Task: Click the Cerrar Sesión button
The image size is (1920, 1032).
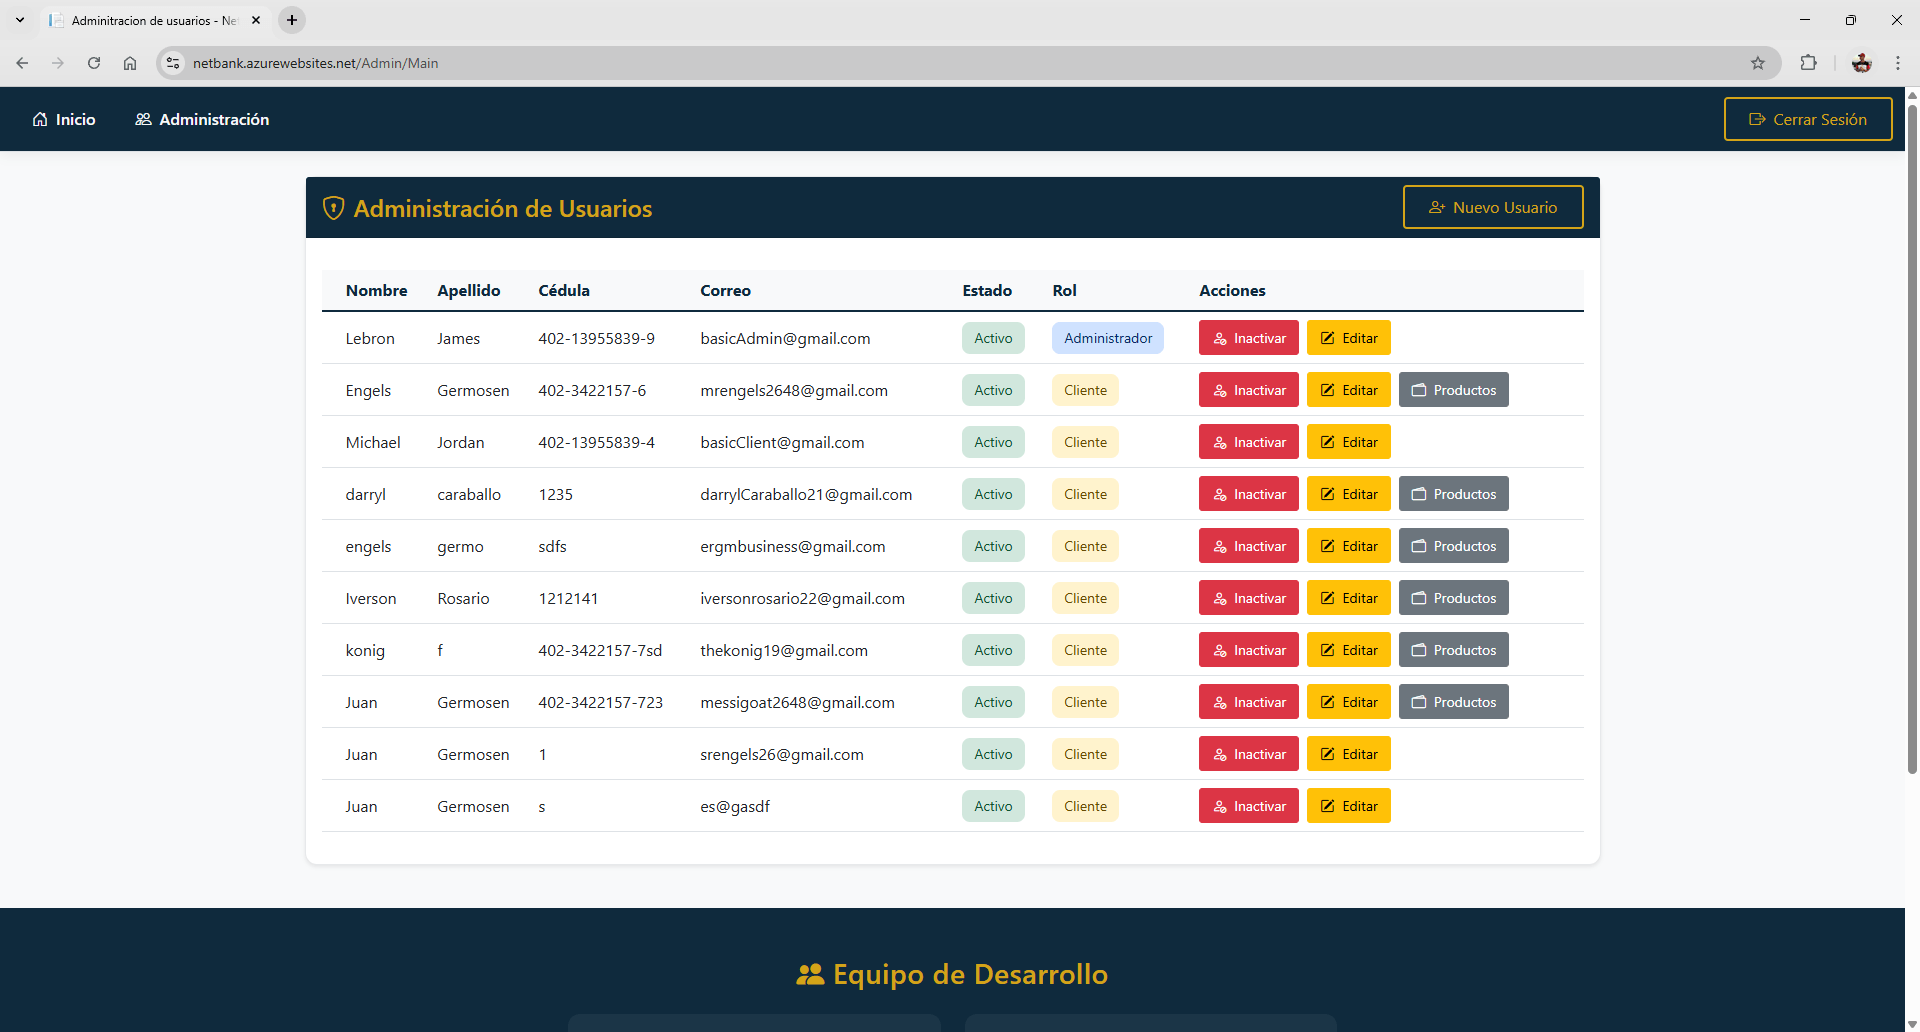Action: click(1807, 119)
